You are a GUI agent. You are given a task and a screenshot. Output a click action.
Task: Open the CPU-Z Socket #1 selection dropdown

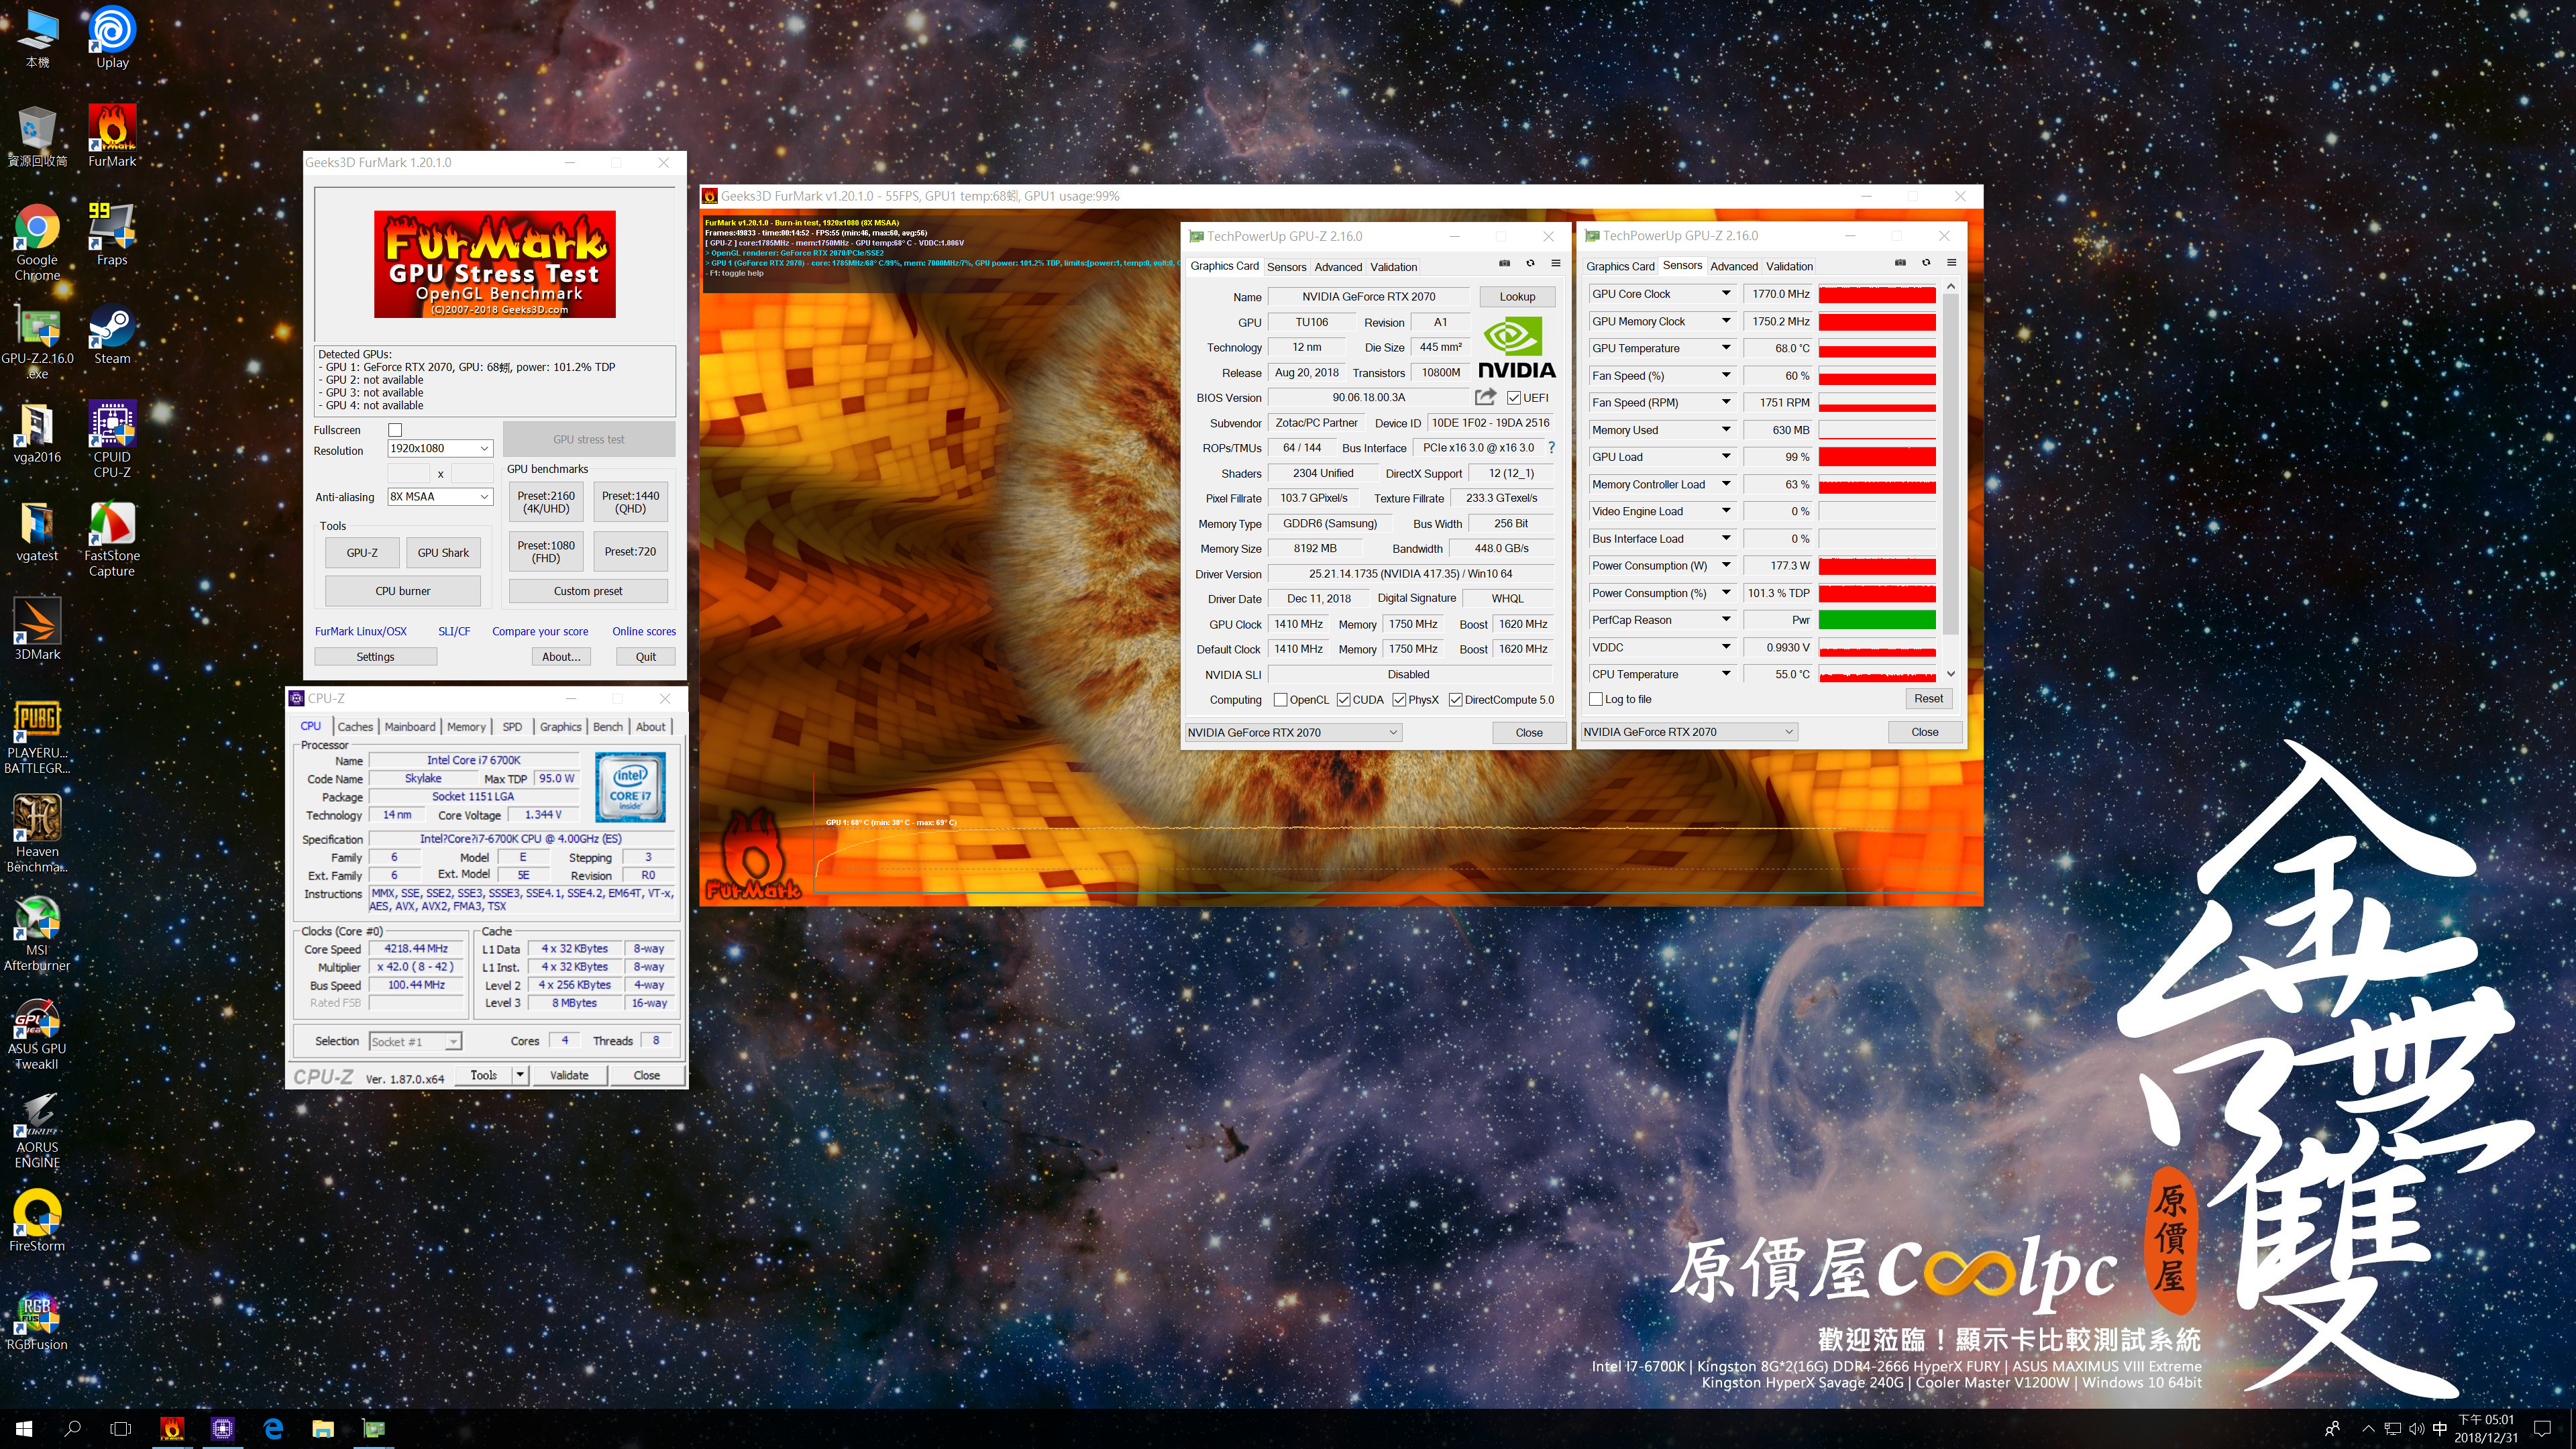click(415, 1041)
